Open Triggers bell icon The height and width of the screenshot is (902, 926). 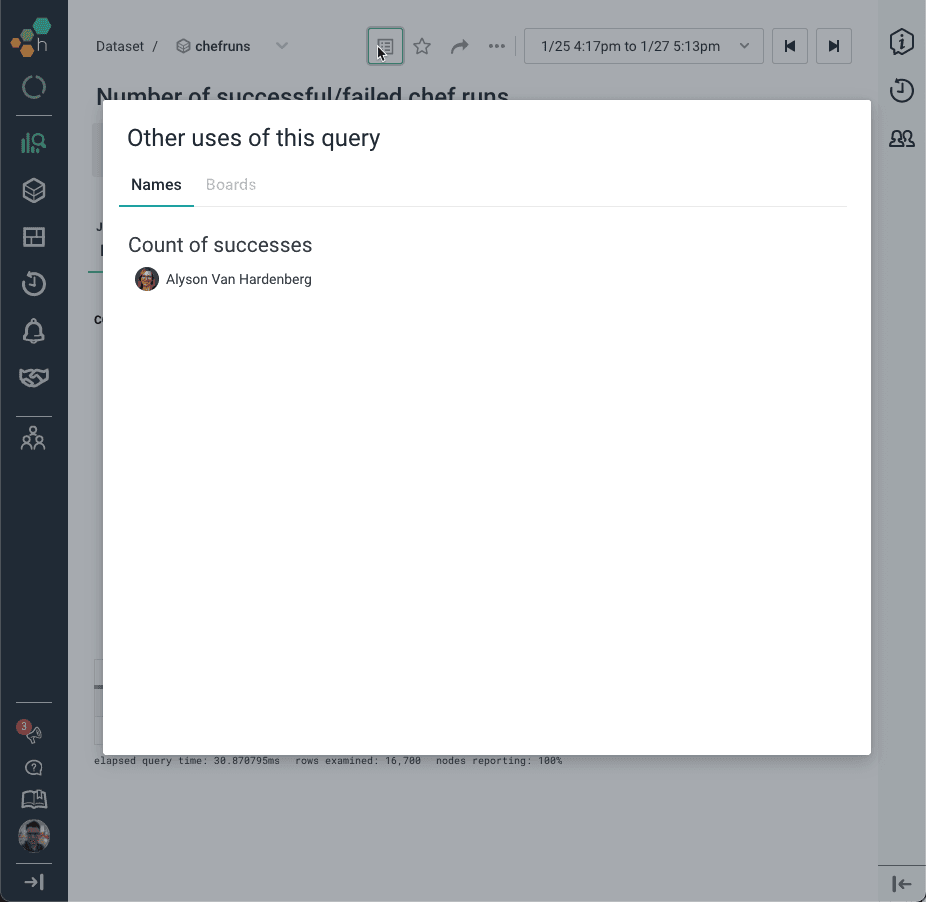tap(34, 331)
